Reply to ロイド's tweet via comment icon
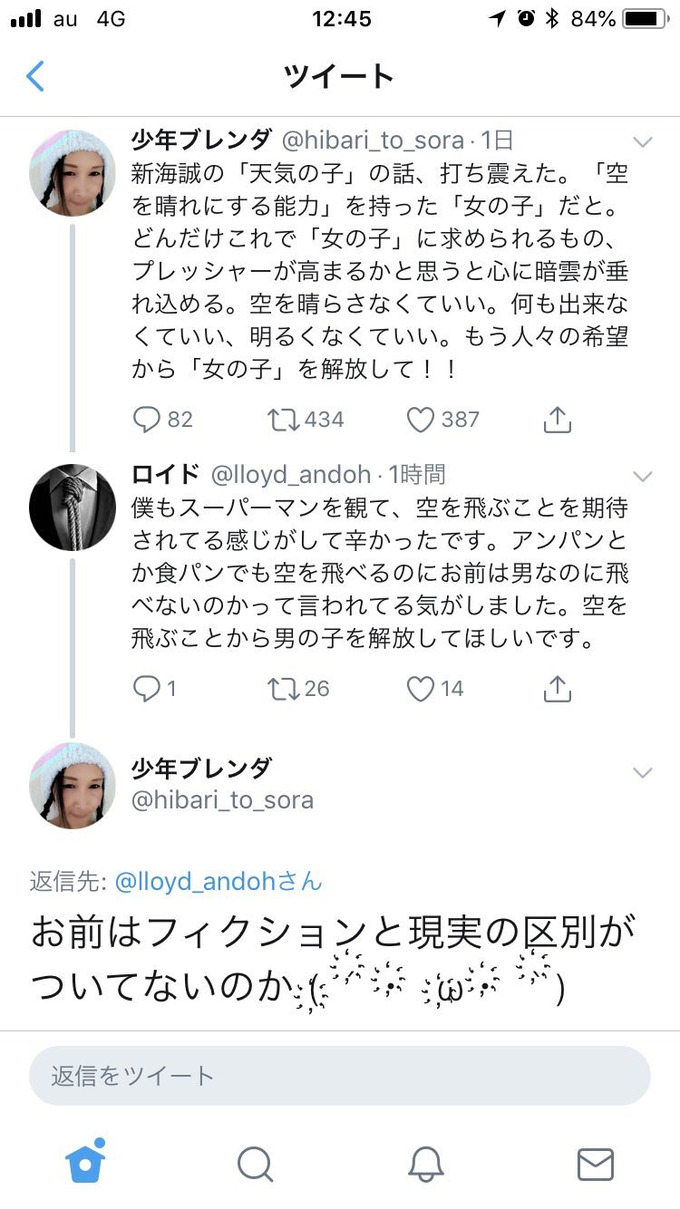 click(x=147, y=688)
